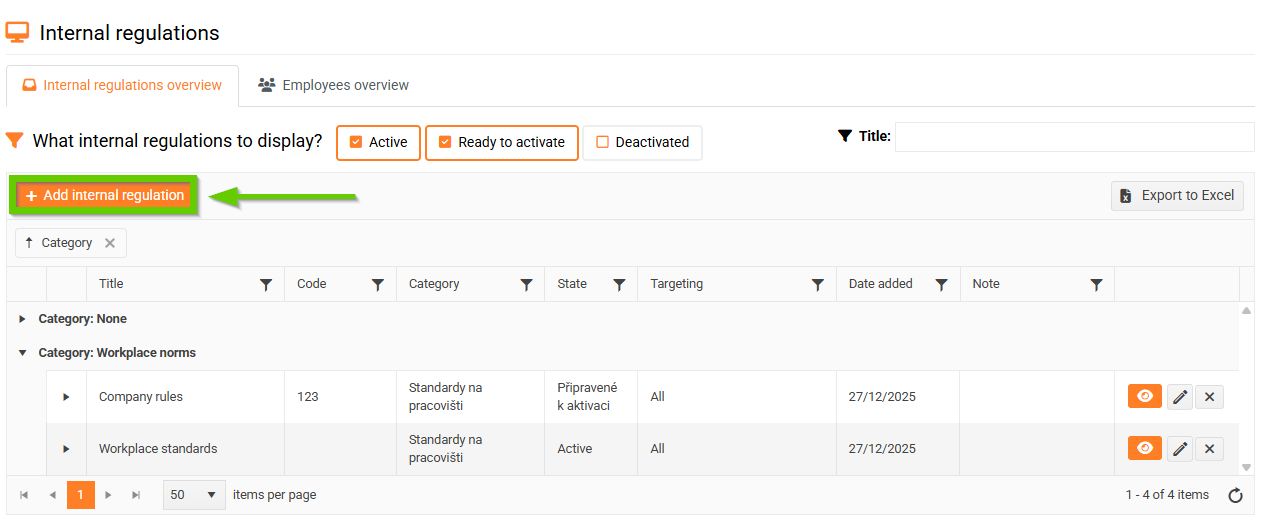
Task: Expand the Company rules row details
Action: tap(66, 397)
